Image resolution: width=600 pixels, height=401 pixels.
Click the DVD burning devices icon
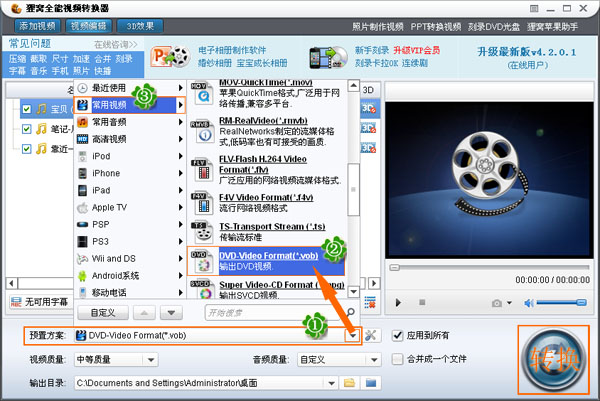pos(328,58)
